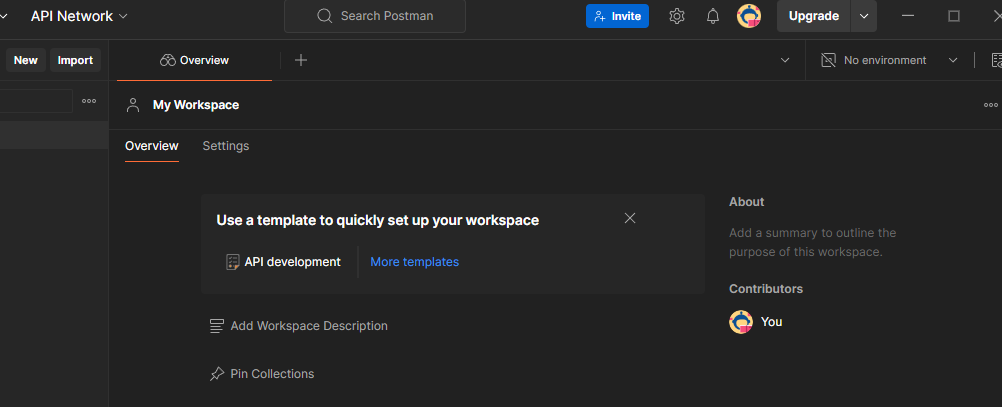The height and width of the screenshot is (407, 1002).
Task: Open the More templates link
Action: coord(415,262)
